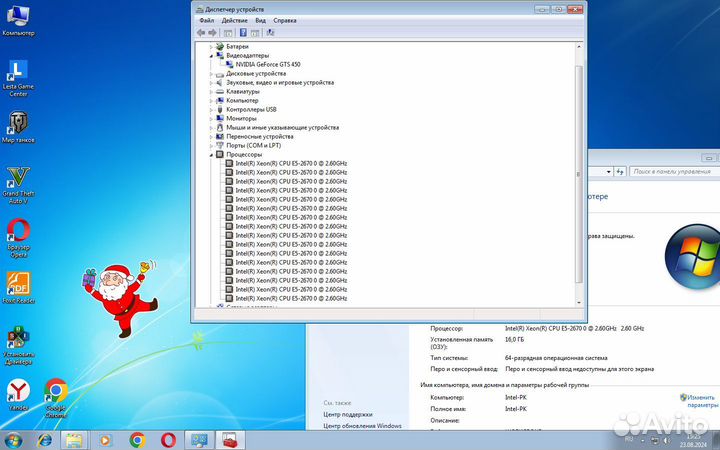Click the Back arrow in Device Manager toolbar

point(201,32)
